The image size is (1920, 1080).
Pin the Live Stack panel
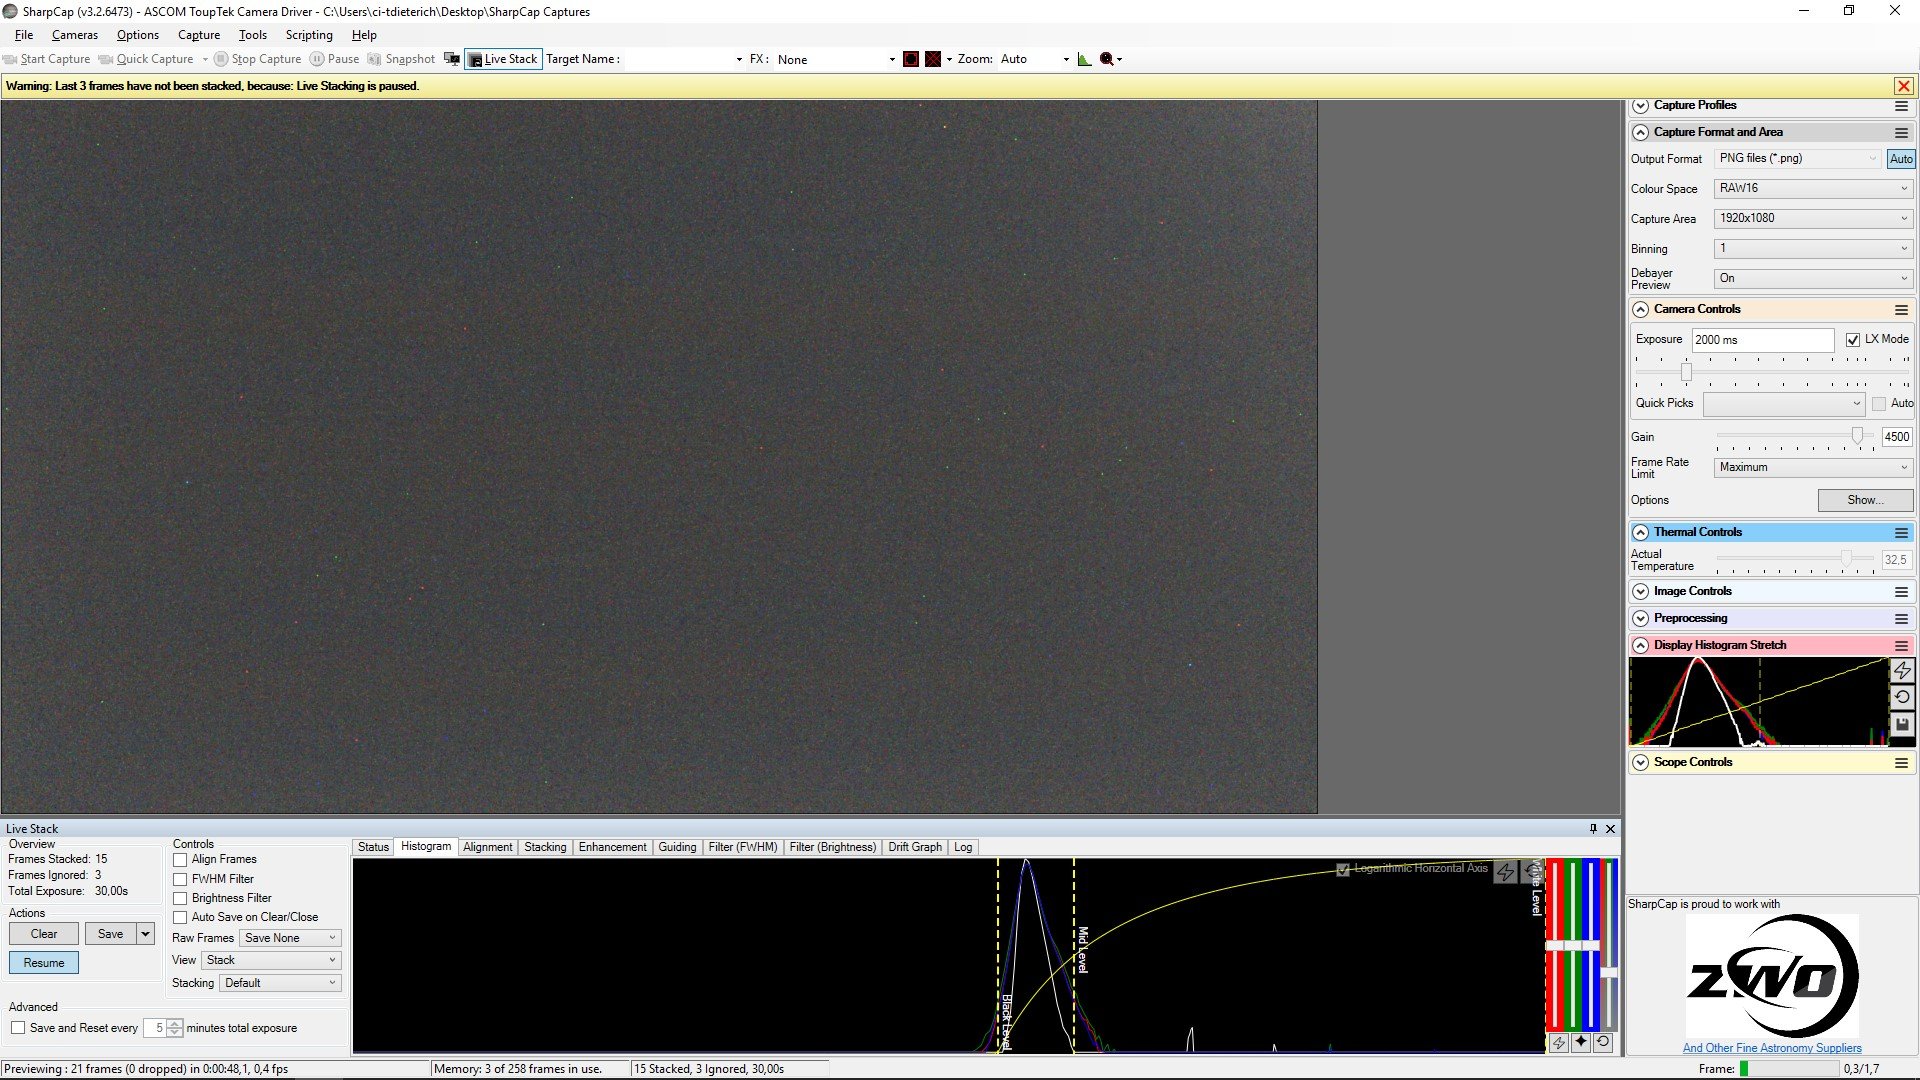[x=1593, y=828]
